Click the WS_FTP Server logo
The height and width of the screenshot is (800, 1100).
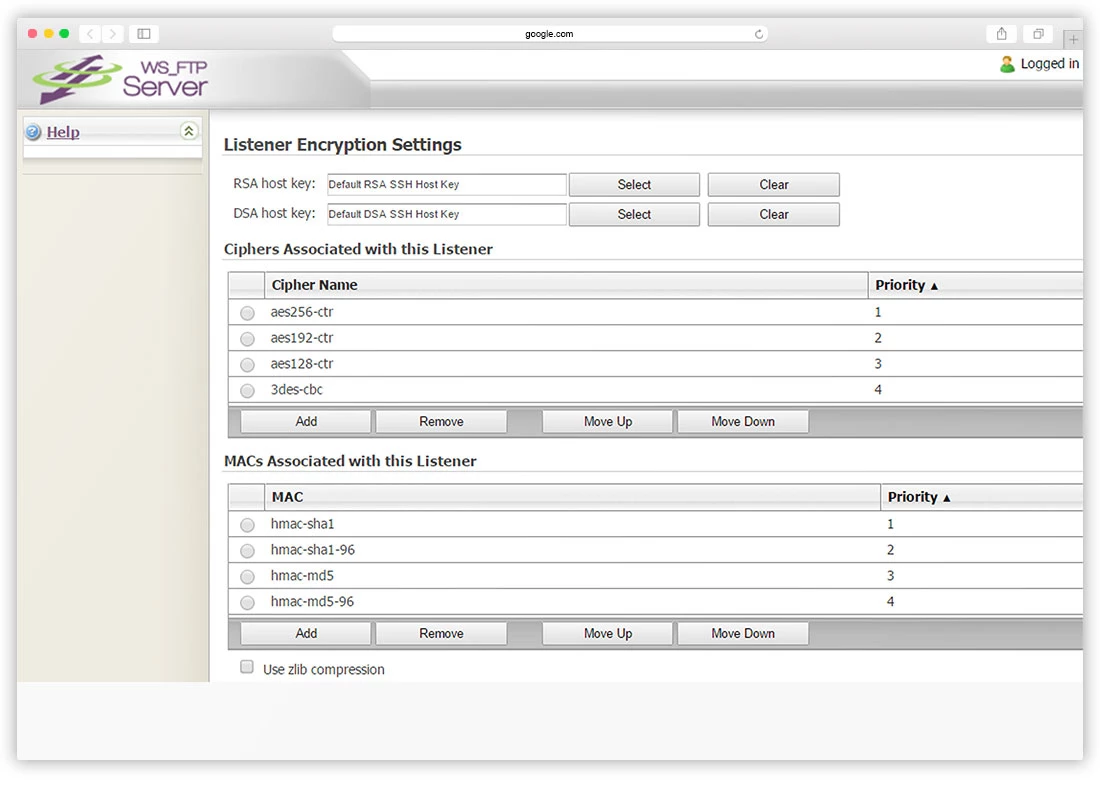click(x=120, y=80)
